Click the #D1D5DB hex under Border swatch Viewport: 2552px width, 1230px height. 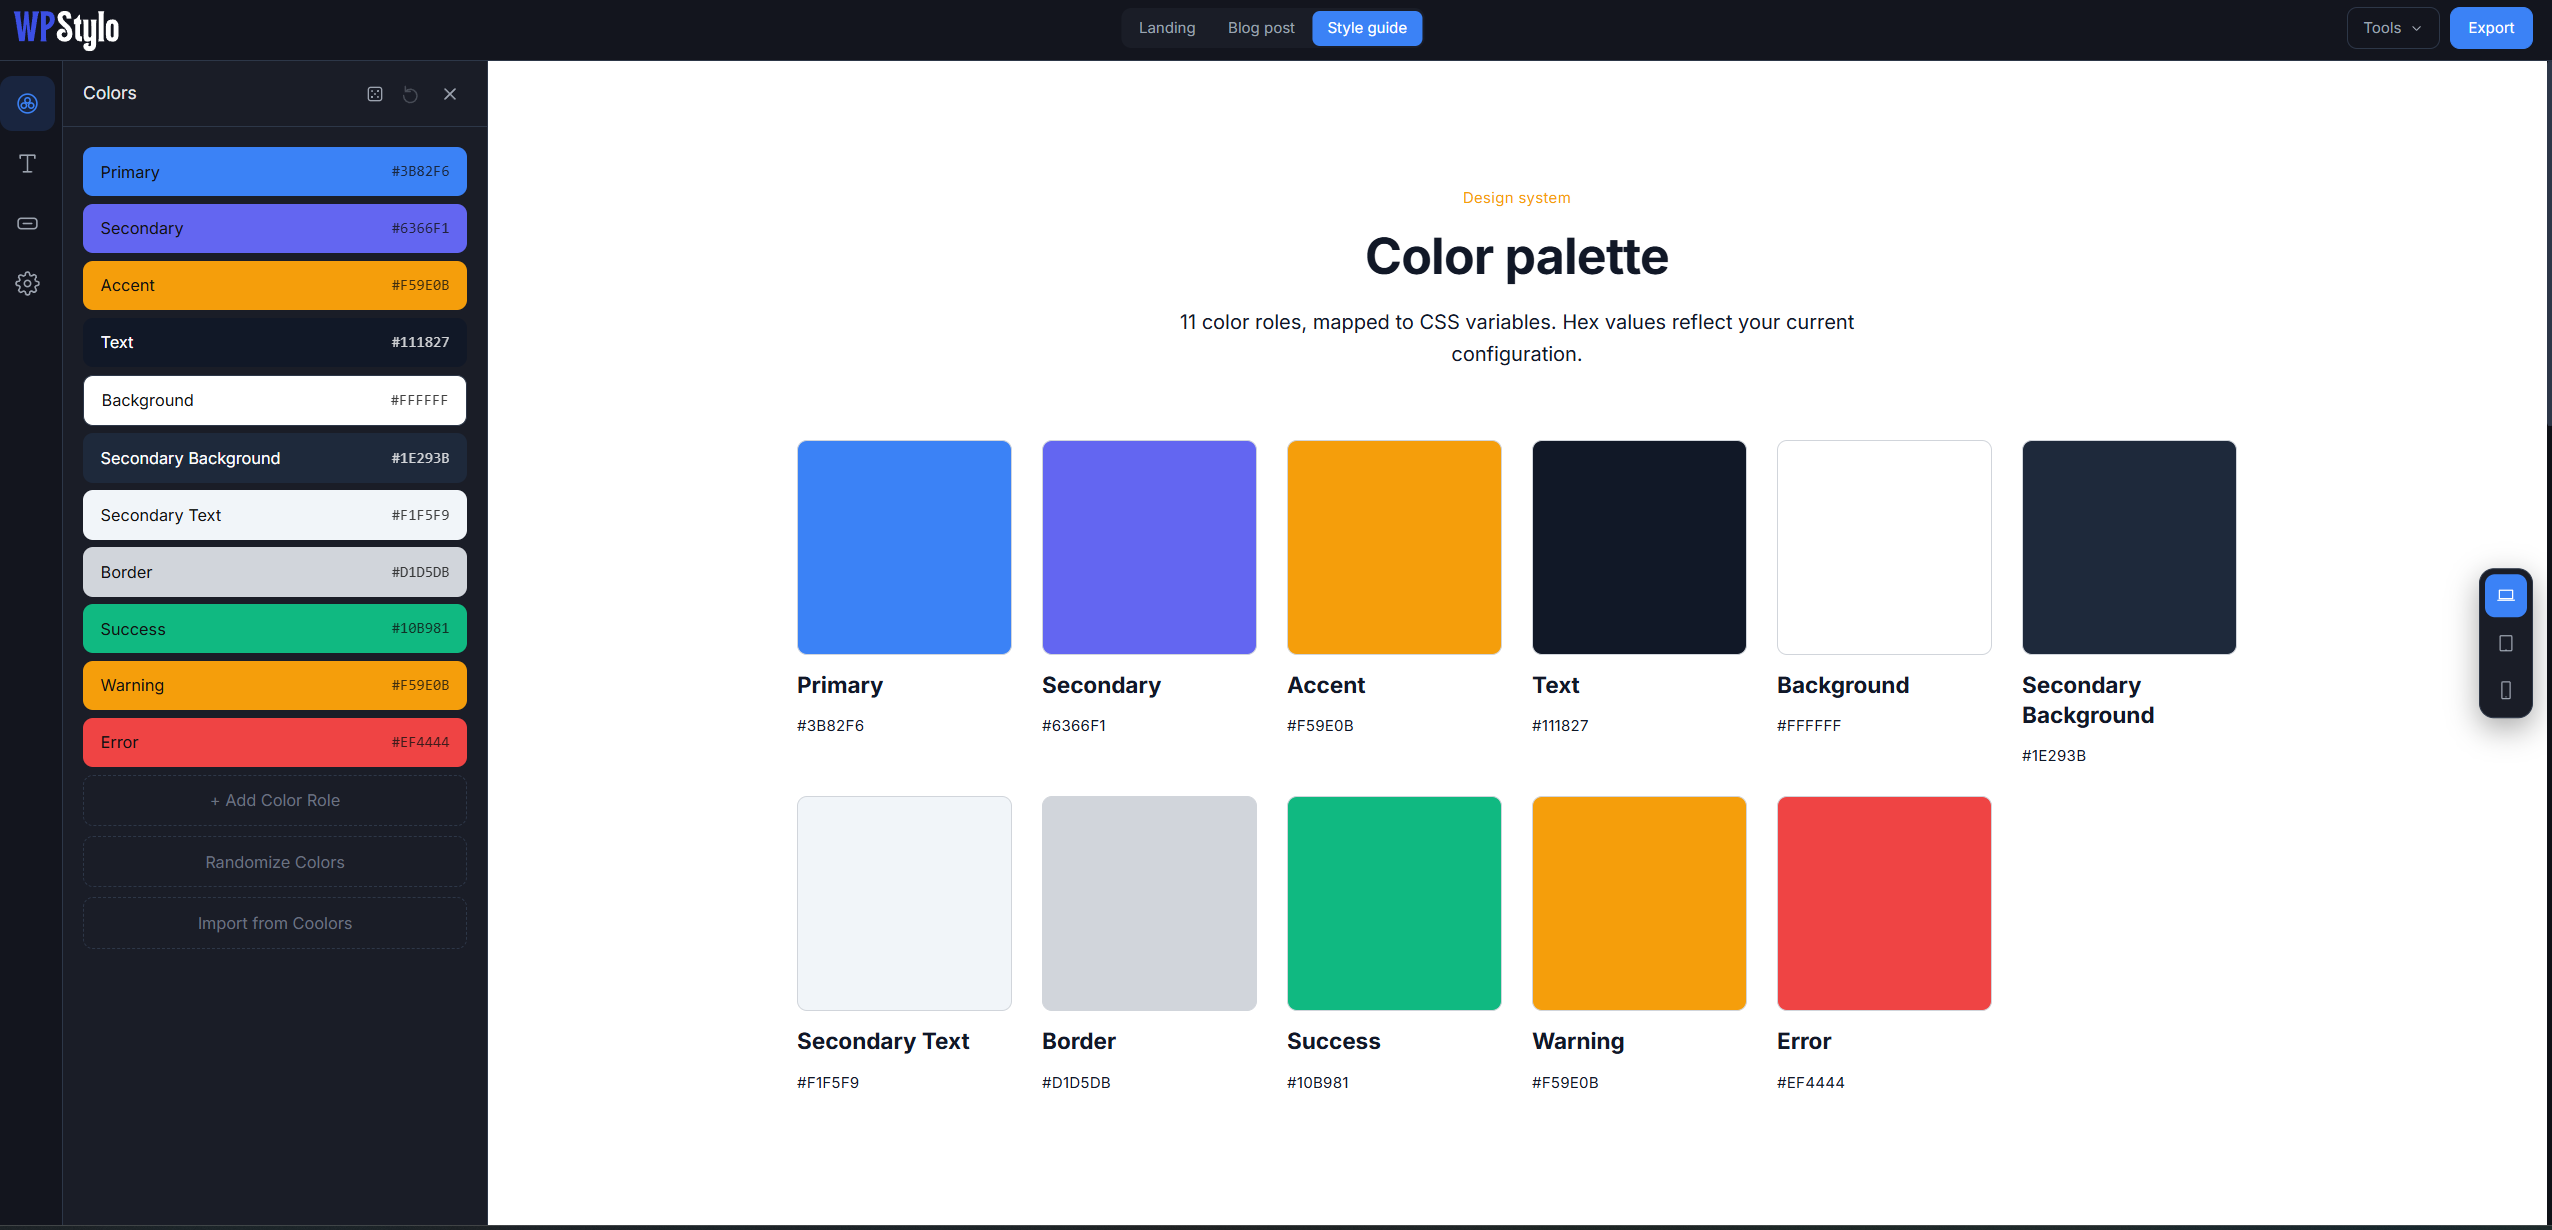coord(1076,1082)
